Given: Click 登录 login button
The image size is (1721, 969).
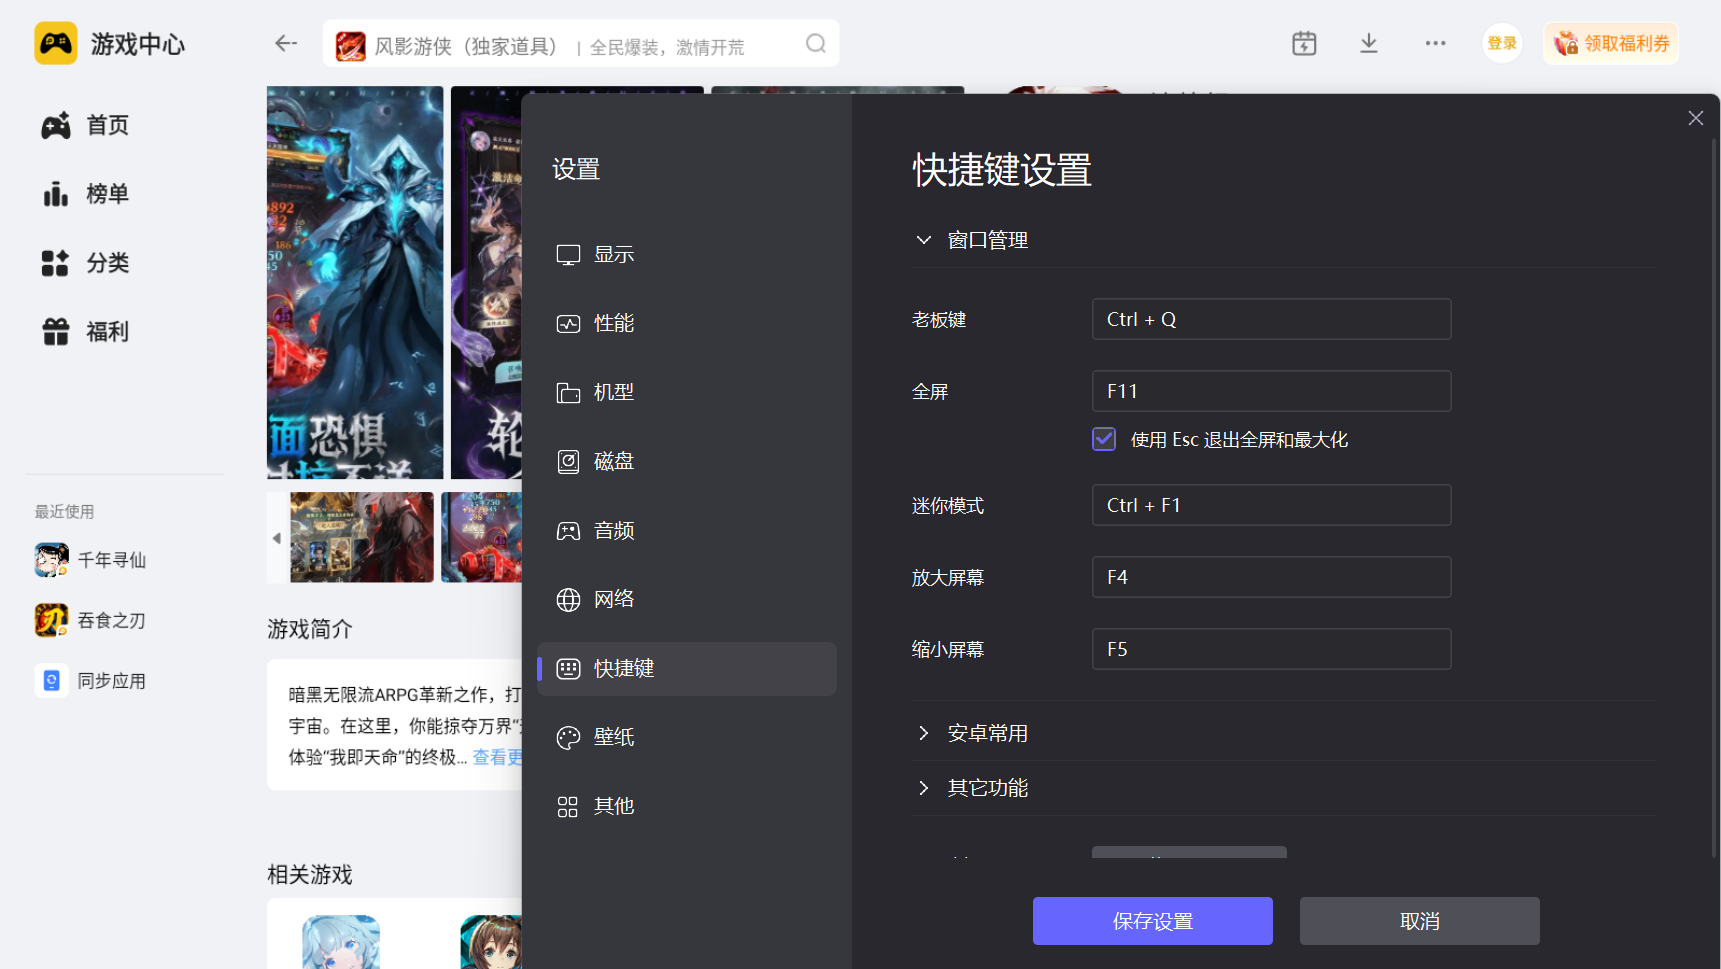Looking at the screenshot, I should pos(1502,43).
